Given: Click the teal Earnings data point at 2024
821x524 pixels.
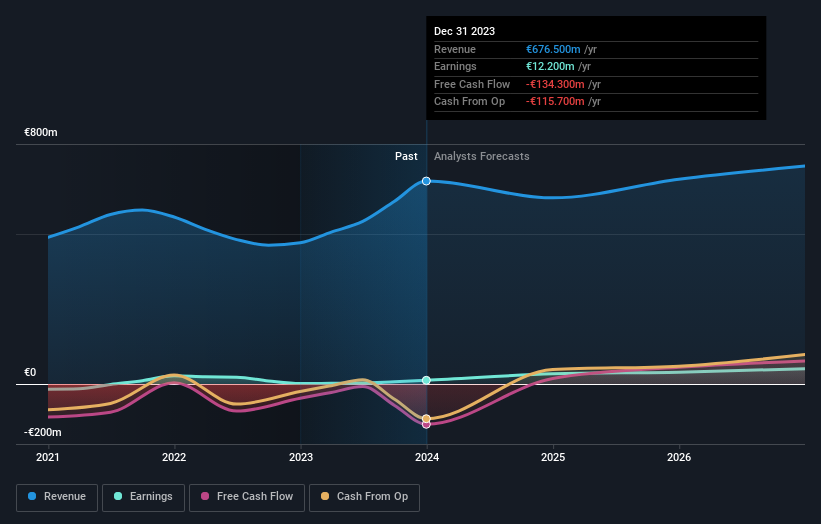Looking at the screenshot, I should click(426, 380).
